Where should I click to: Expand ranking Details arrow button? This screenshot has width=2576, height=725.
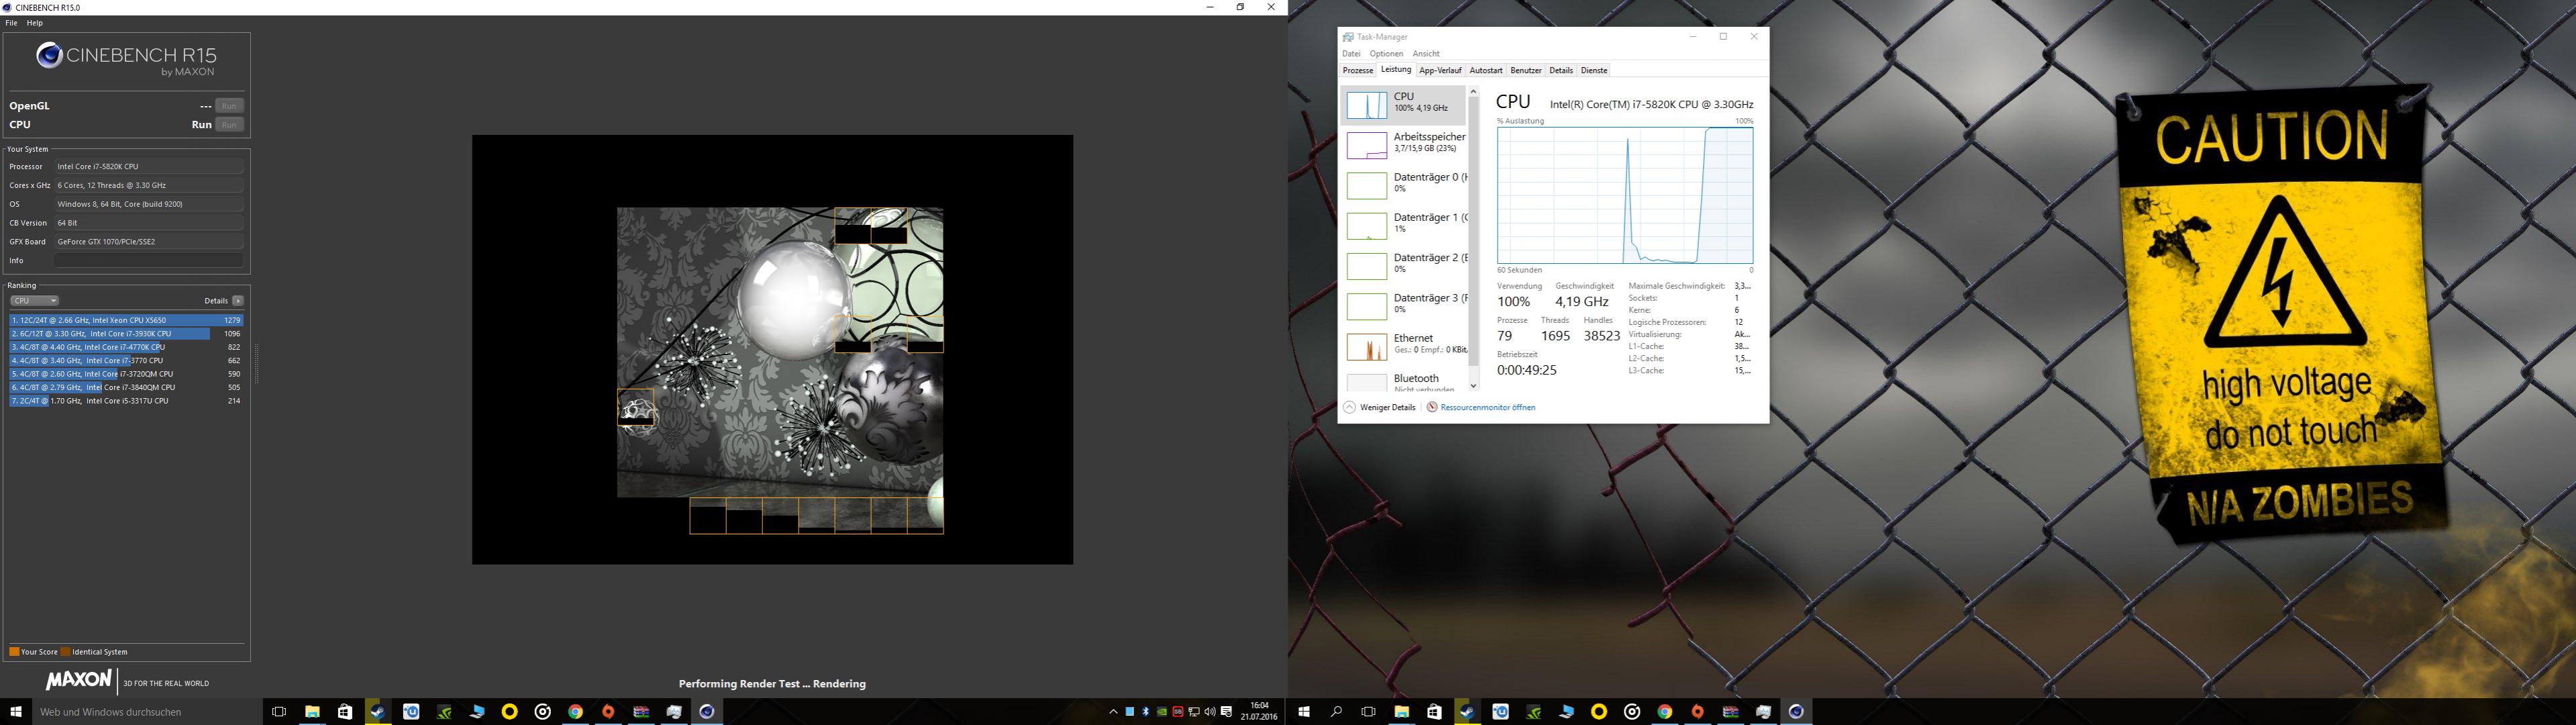click(238, 301)
